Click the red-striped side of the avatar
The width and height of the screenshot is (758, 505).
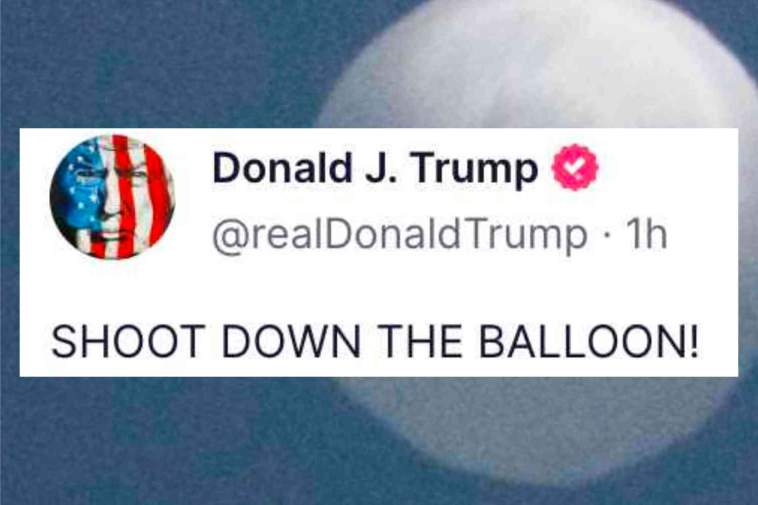click(x=145, y=198)
